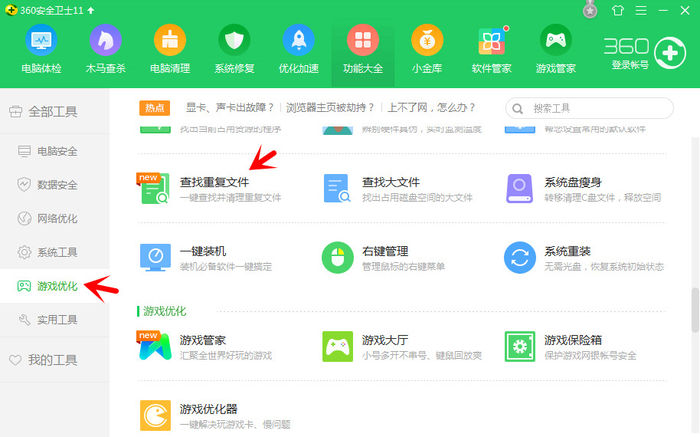This screenshot has height=437, width=700.
Task: Open 游戏管家 gamepad icon in top bar
Action: pos(555,40)
